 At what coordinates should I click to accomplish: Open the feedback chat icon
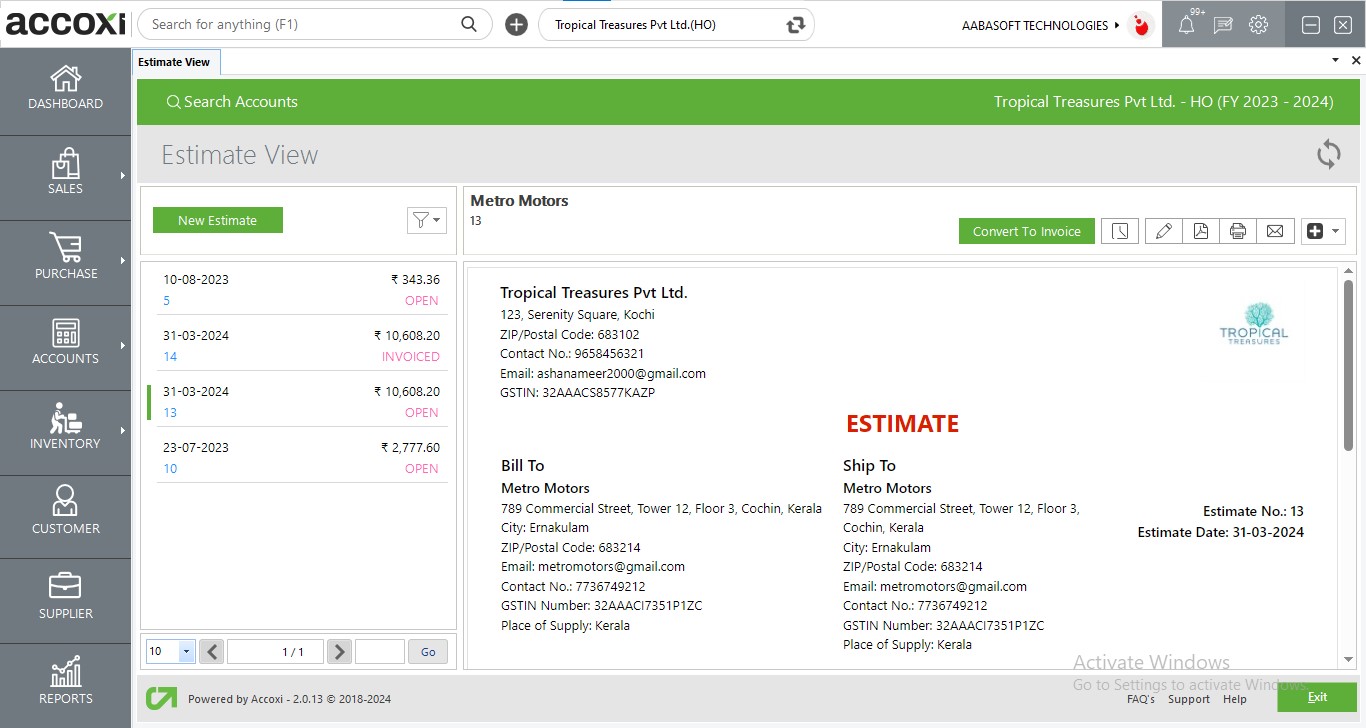coord(1222,25)
